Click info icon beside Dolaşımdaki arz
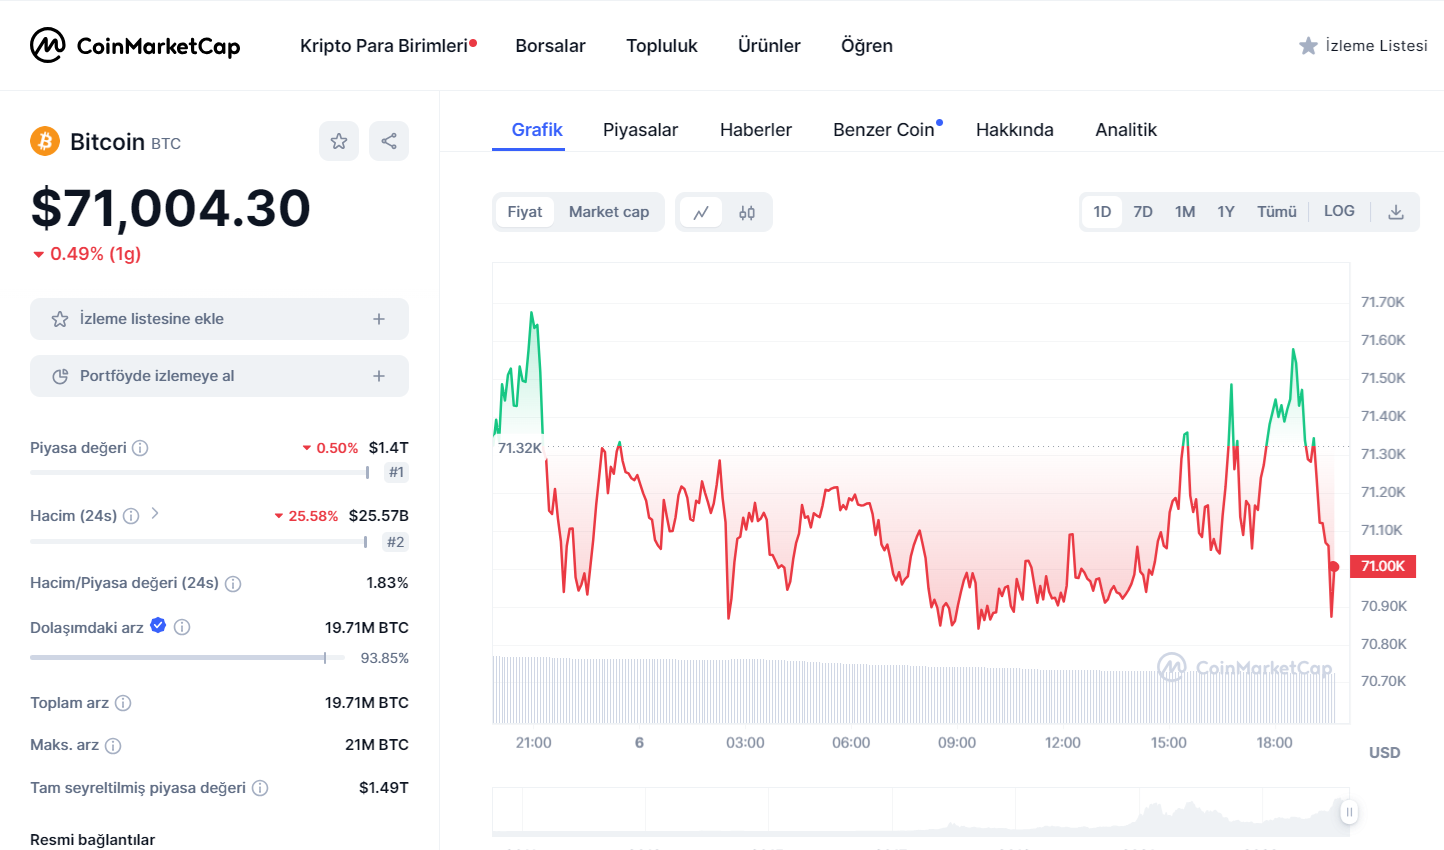The width and height of the screenshot is (1444, 850). (182, 627)
